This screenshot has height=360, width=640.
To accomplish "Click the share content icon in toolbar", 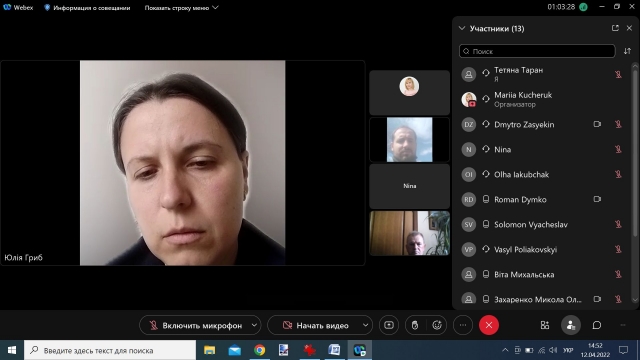I will [389, 325].
